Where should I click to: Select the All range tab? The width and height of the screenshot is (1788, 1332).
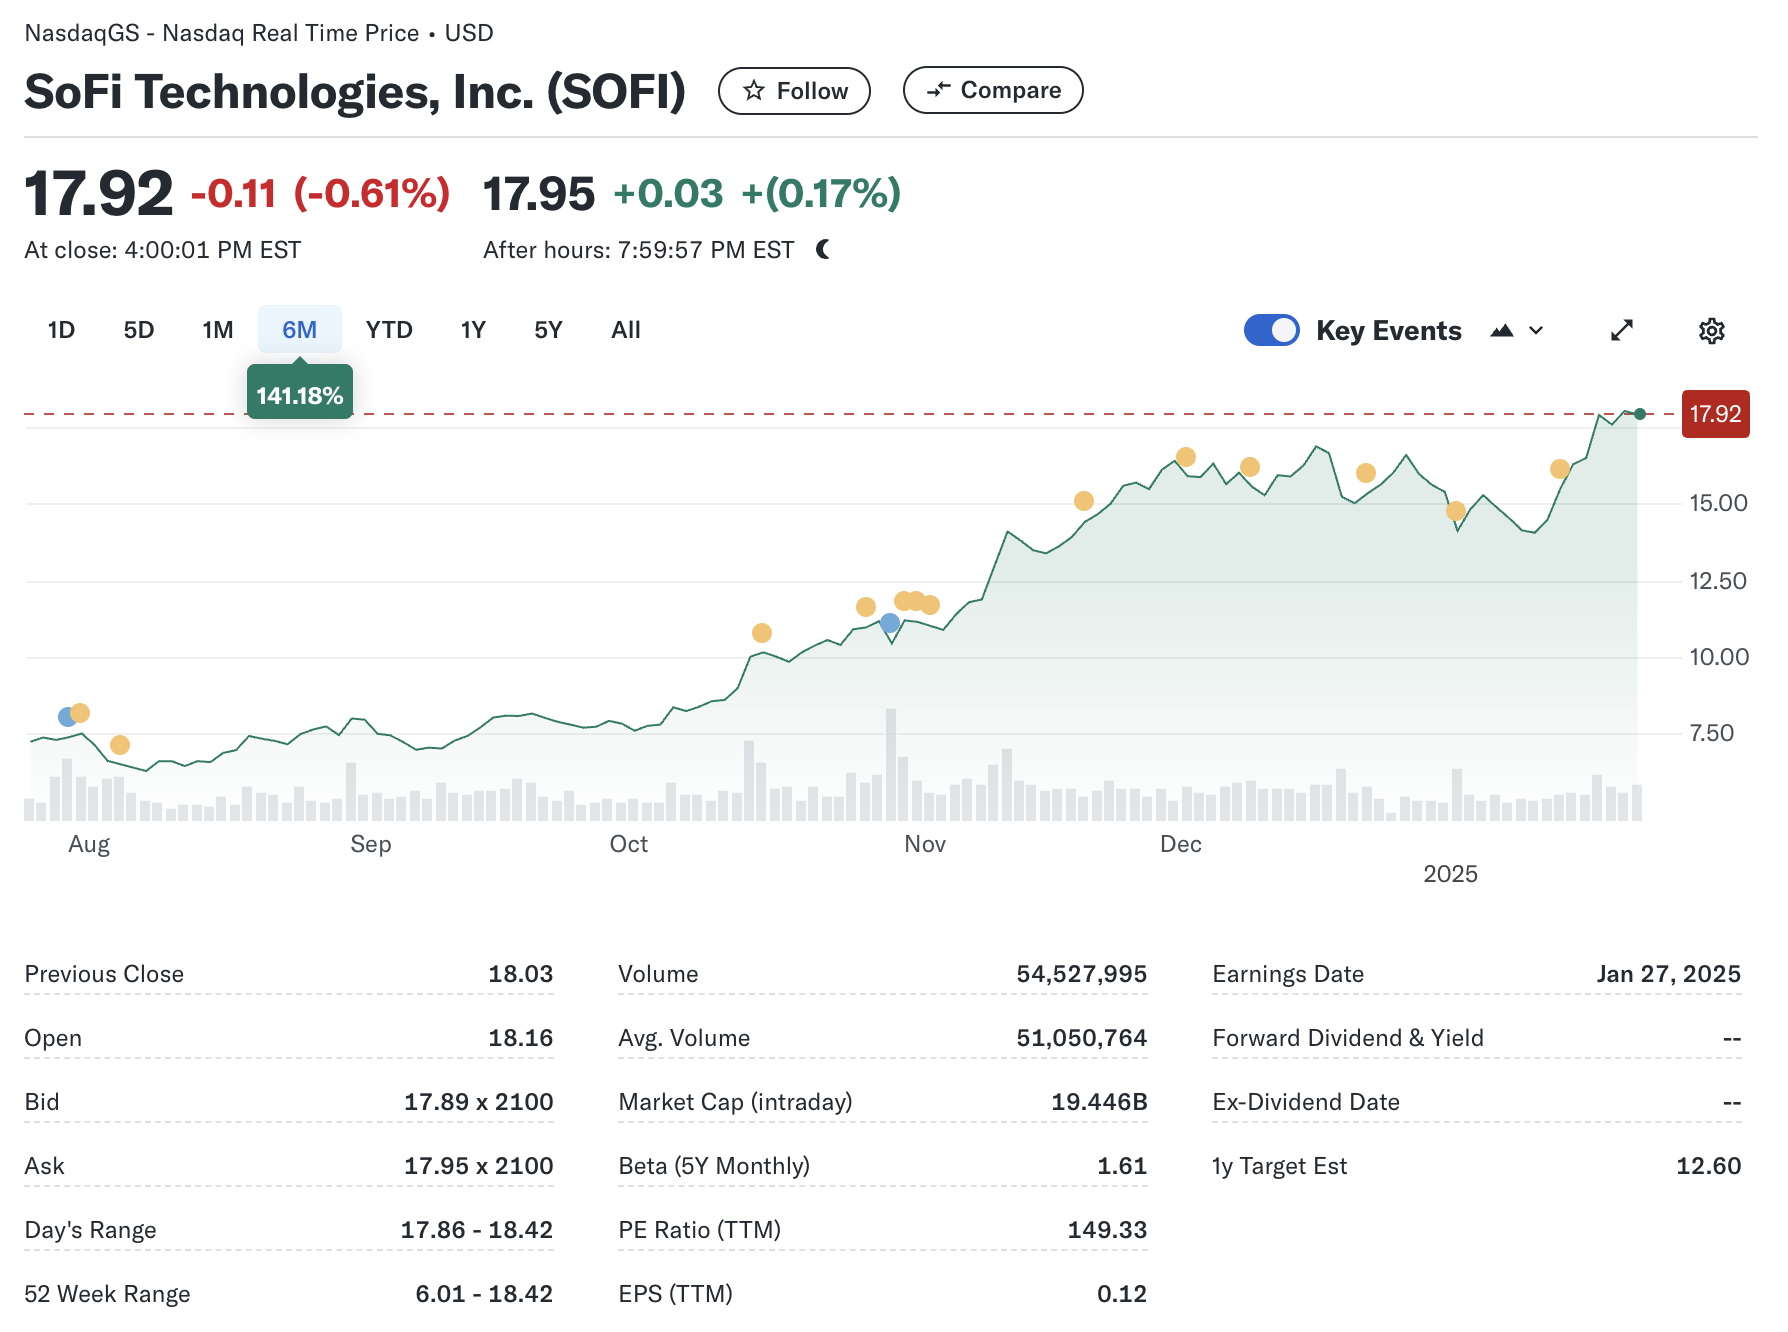[x=626, y=330]
